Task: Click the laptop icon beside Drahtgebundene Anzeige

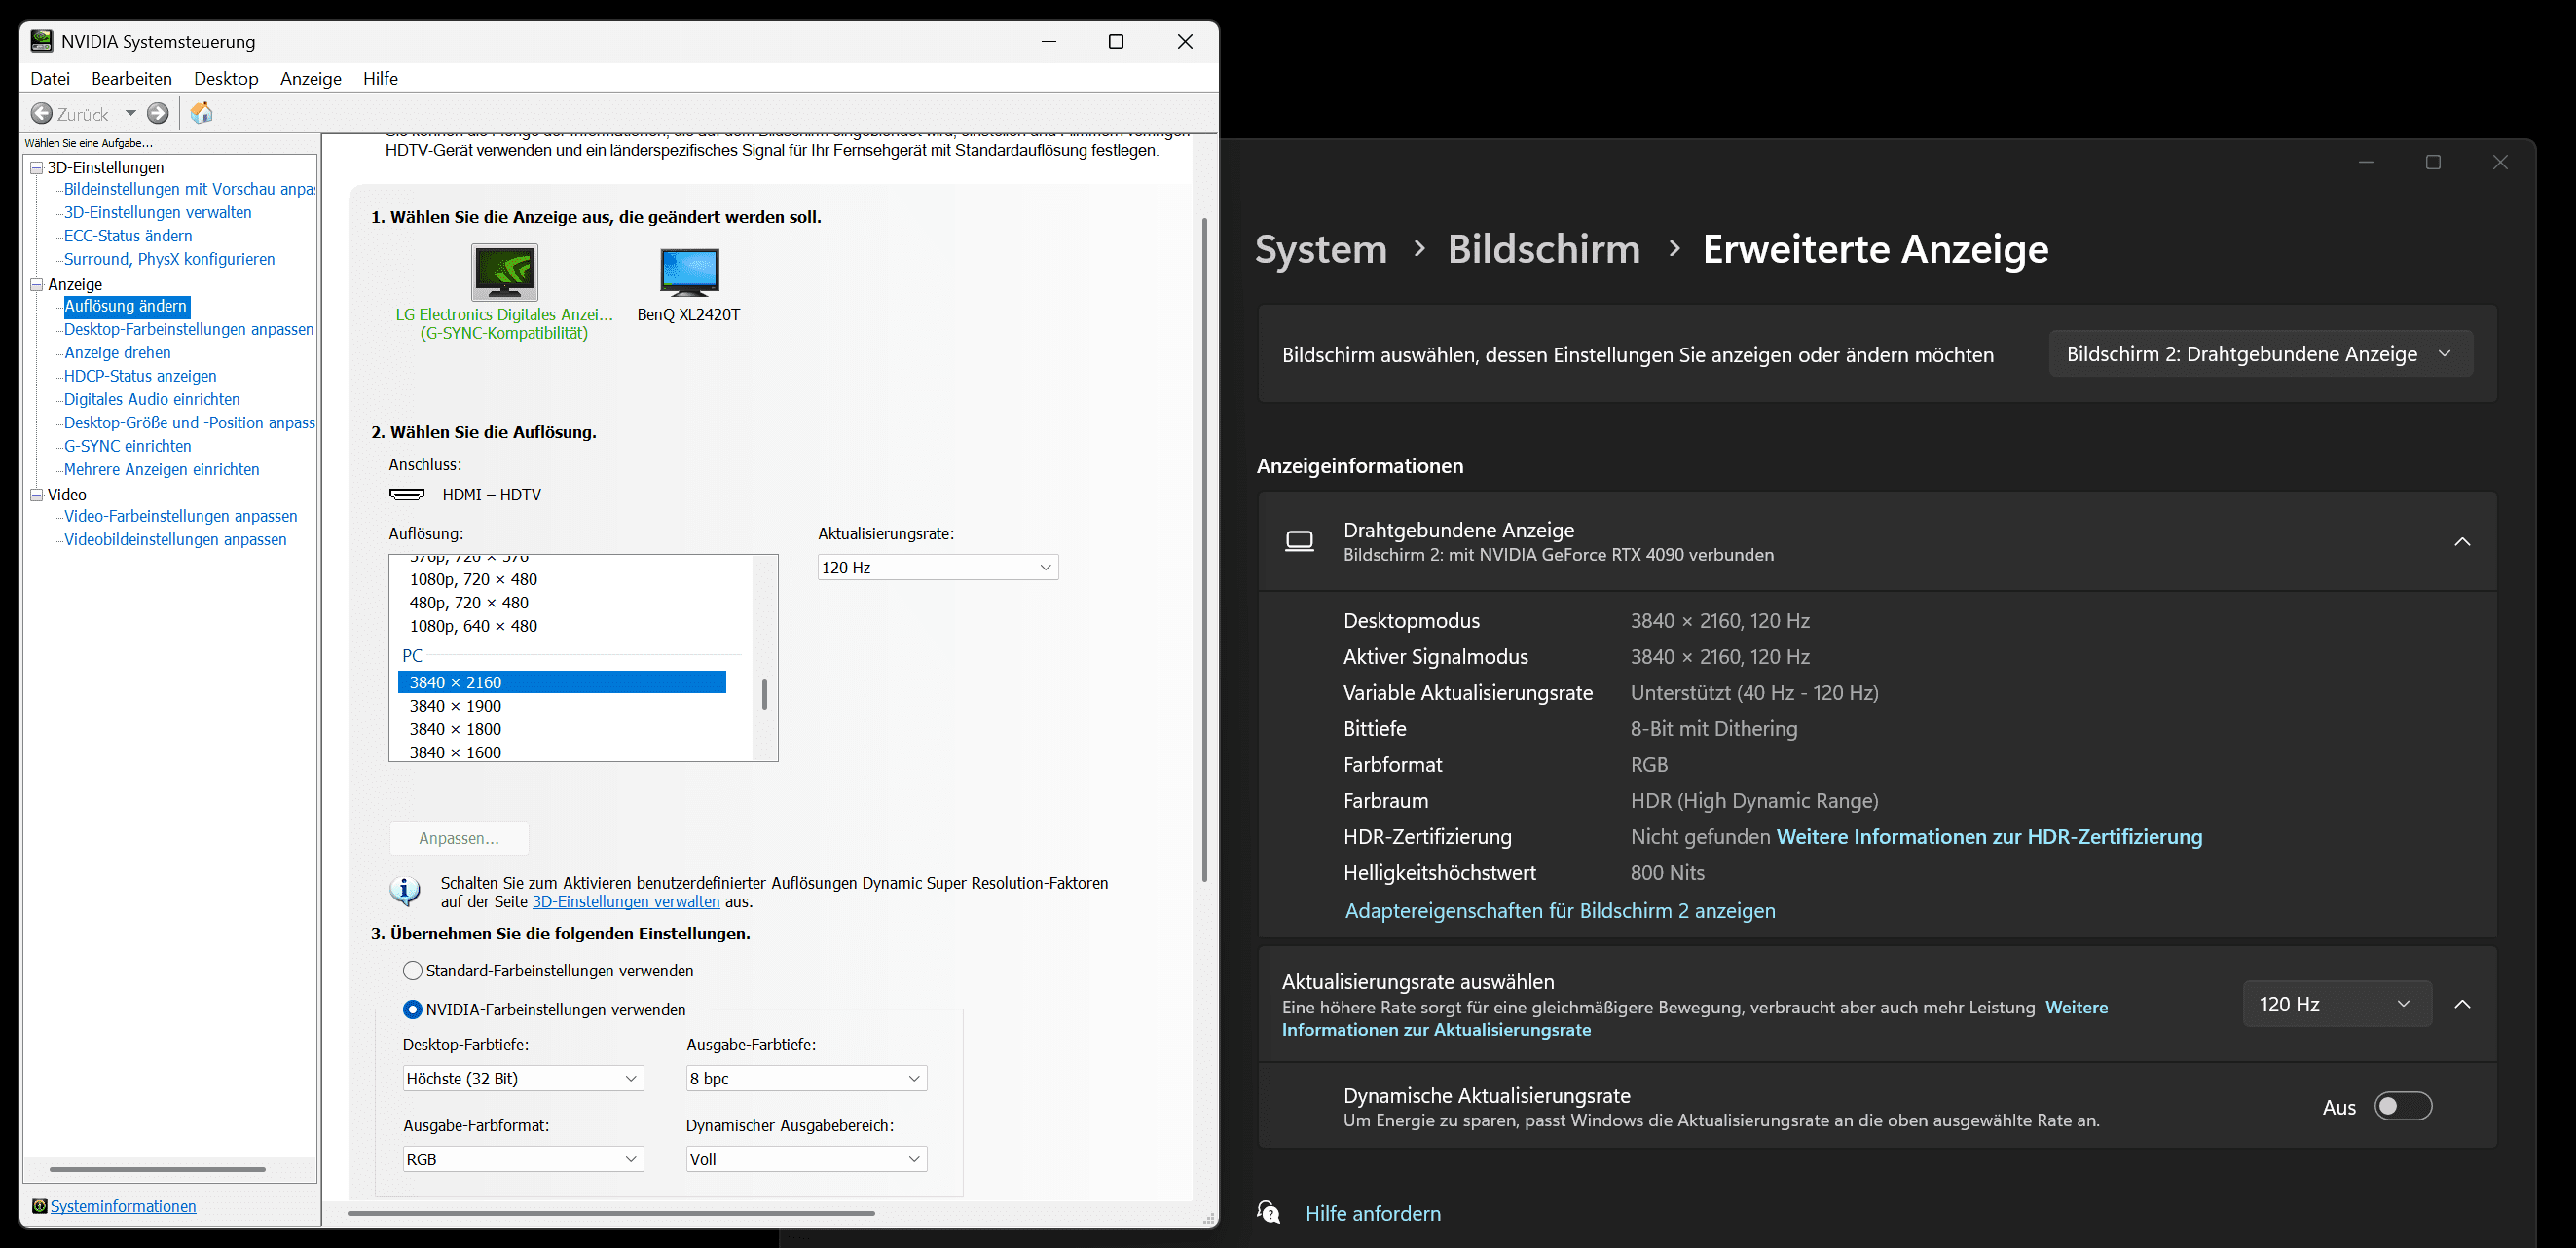Action: pyautogui.click(x=1299, y=541)
